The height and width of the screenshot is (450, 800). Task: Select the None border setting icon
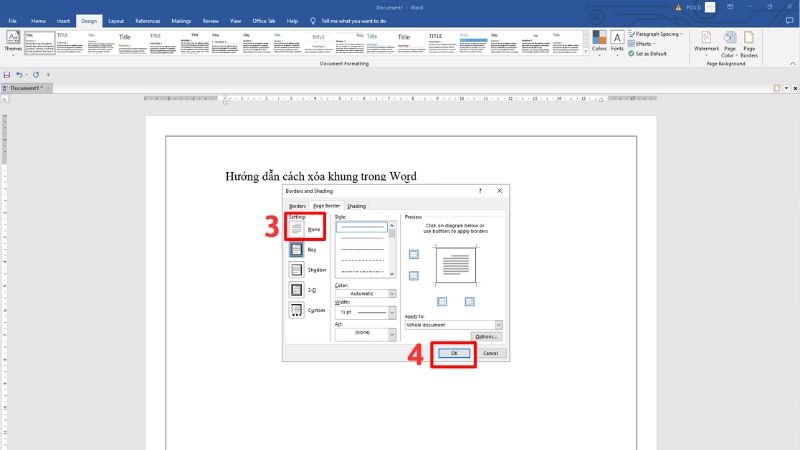(x=298, y=228)
